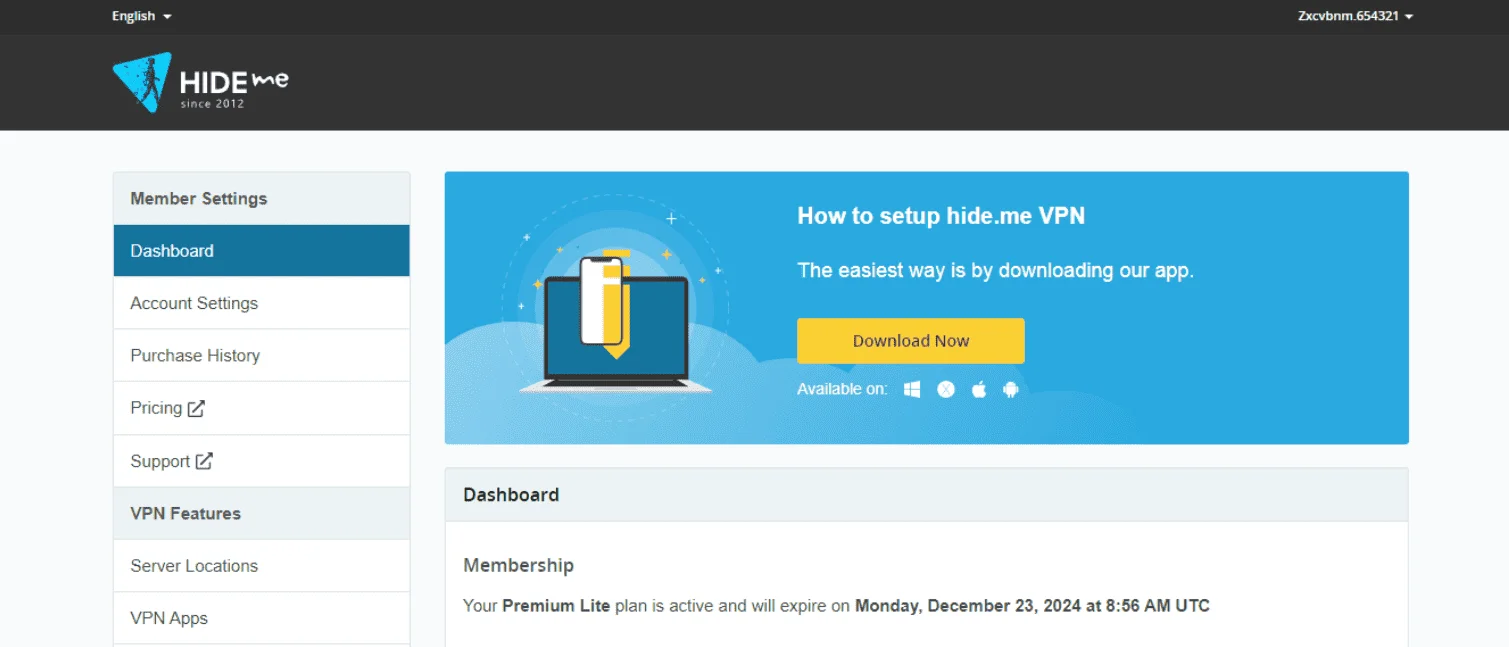Image resolution: width=1509 pixels, height=647 pixels.
Task: Click the Windows platform icon
Action: tap(912, 389)
